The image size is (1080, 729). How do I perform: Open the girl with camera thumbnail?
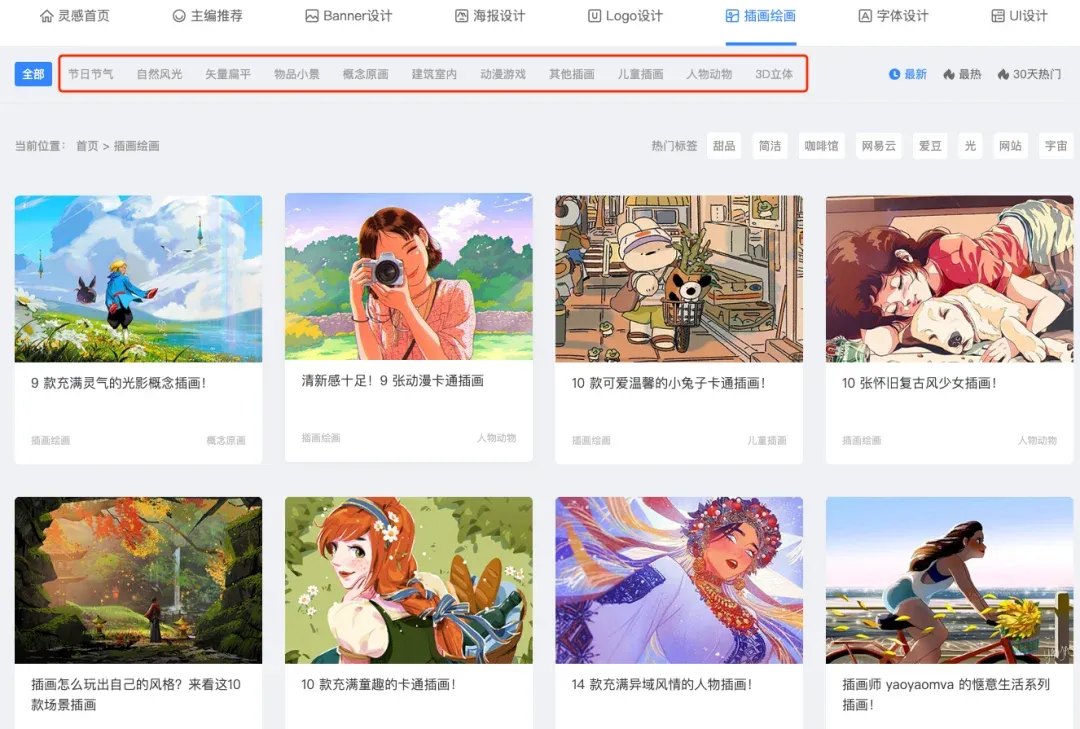pyautogui.click(x=408, y=276)
